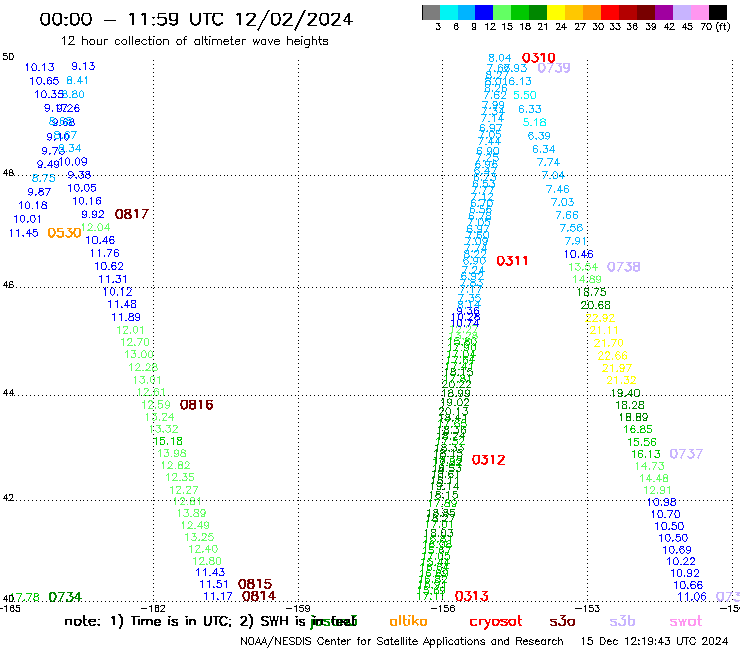Select the wave height value 11.17
Image resolution: width=740 pixels, height=650 pixels.
pyautogui.click(x=218, y=597)
